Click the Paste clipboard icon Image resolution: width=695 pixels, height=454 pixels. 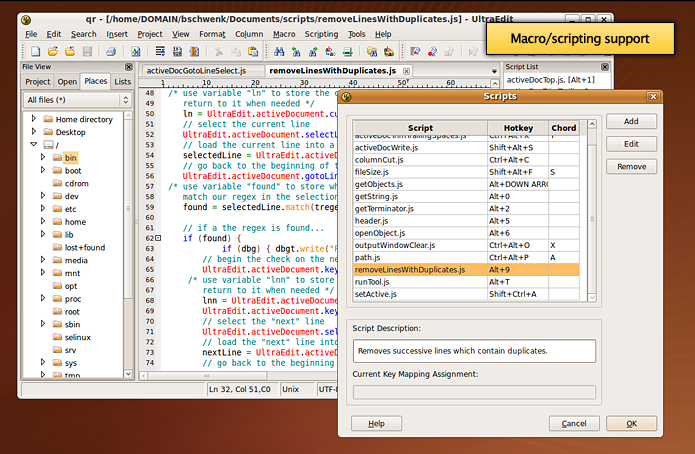(253, 52)
